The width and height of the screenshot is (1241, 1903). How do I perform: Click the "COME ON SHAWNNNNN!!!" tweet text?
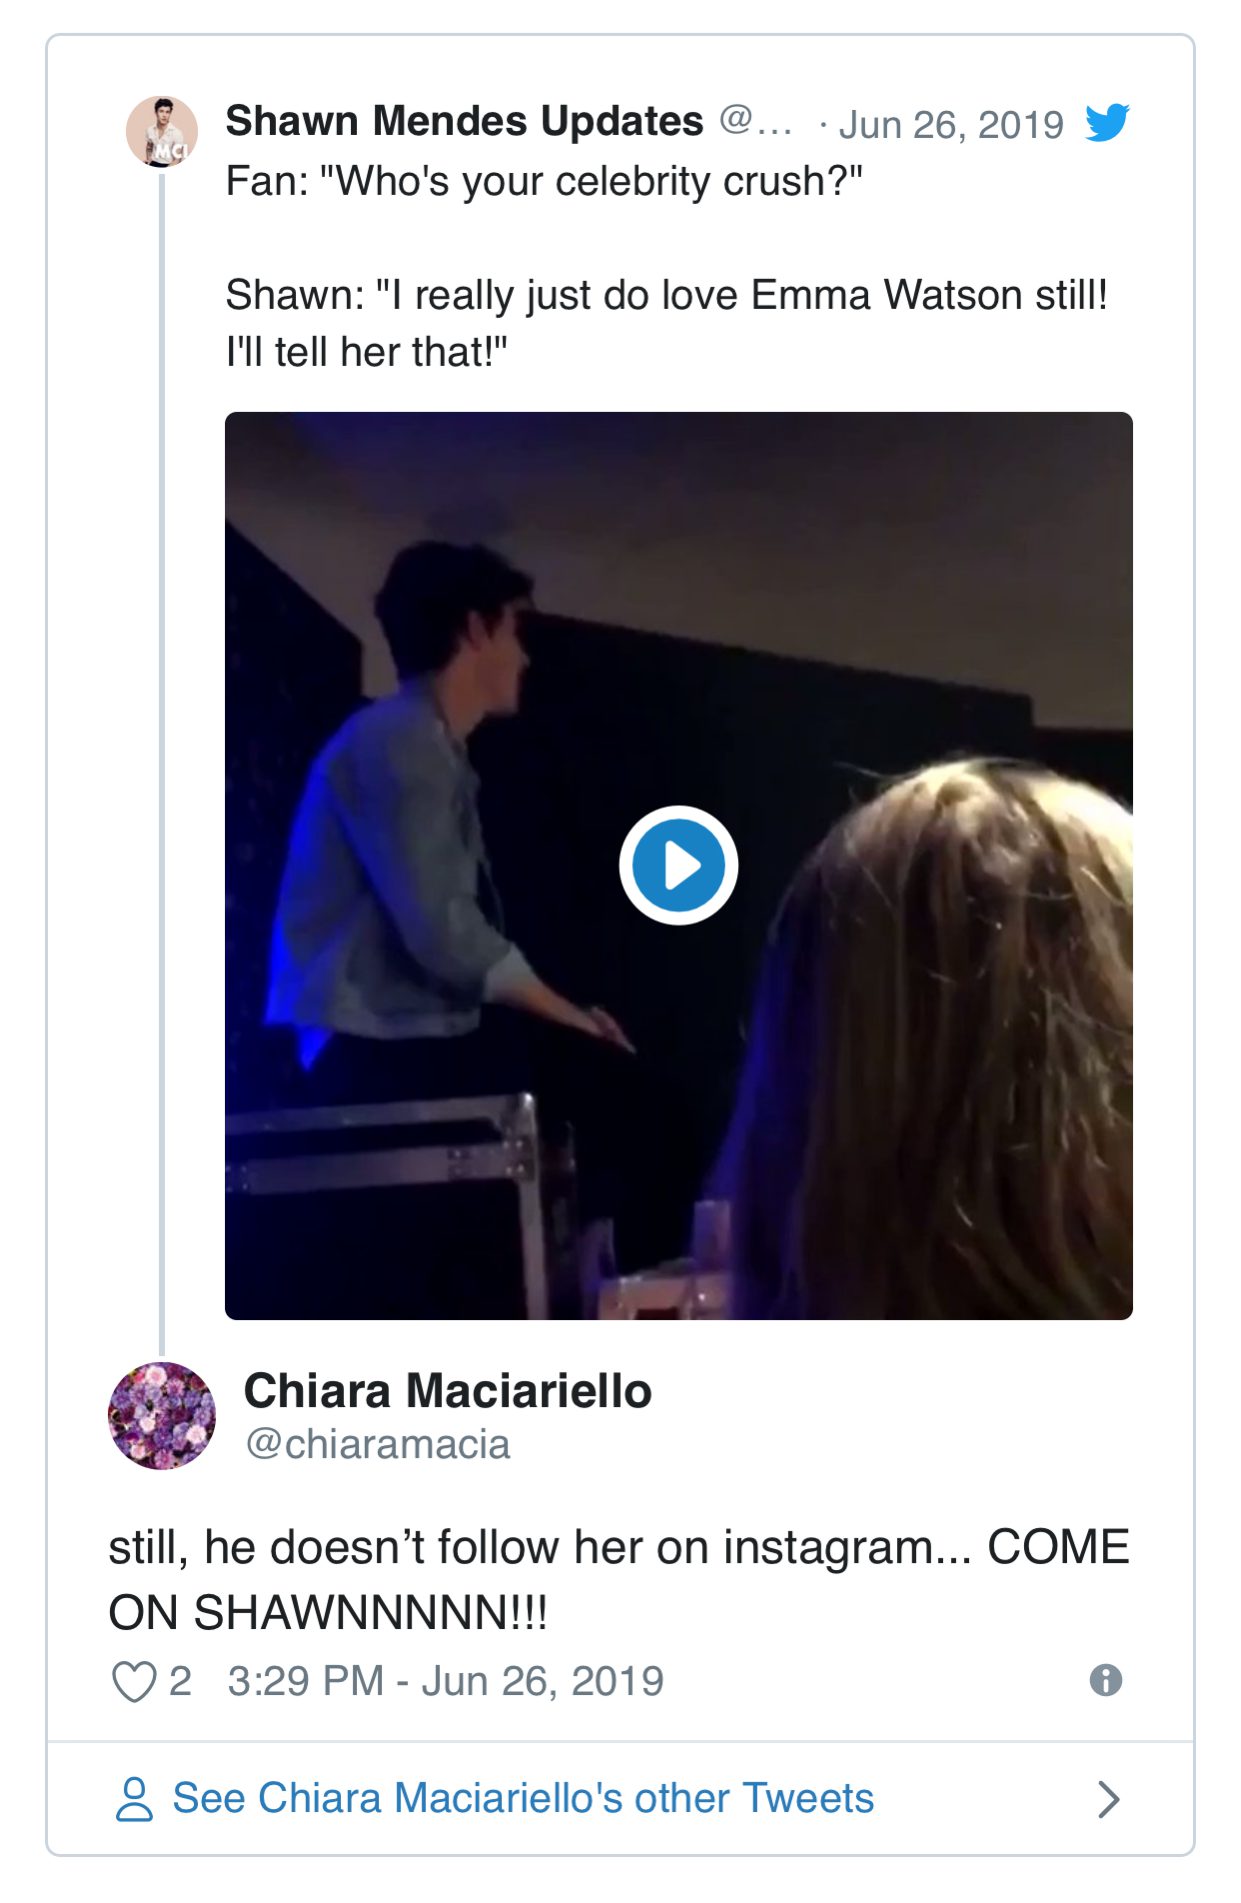tap(618, 1579)
